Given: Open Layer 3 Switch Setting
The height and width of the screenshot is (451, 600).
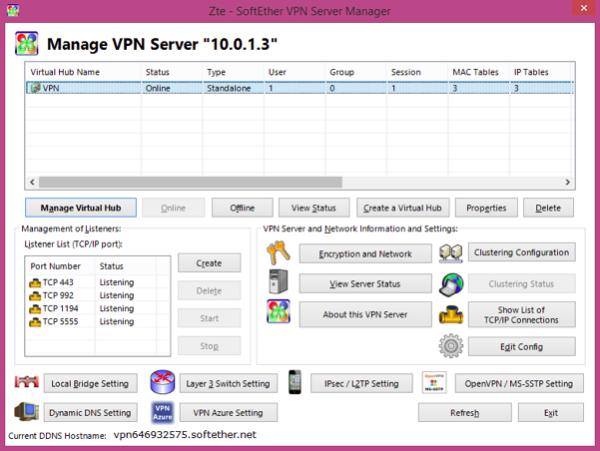Looking at the screenshot, I should (x=228, y=383).
